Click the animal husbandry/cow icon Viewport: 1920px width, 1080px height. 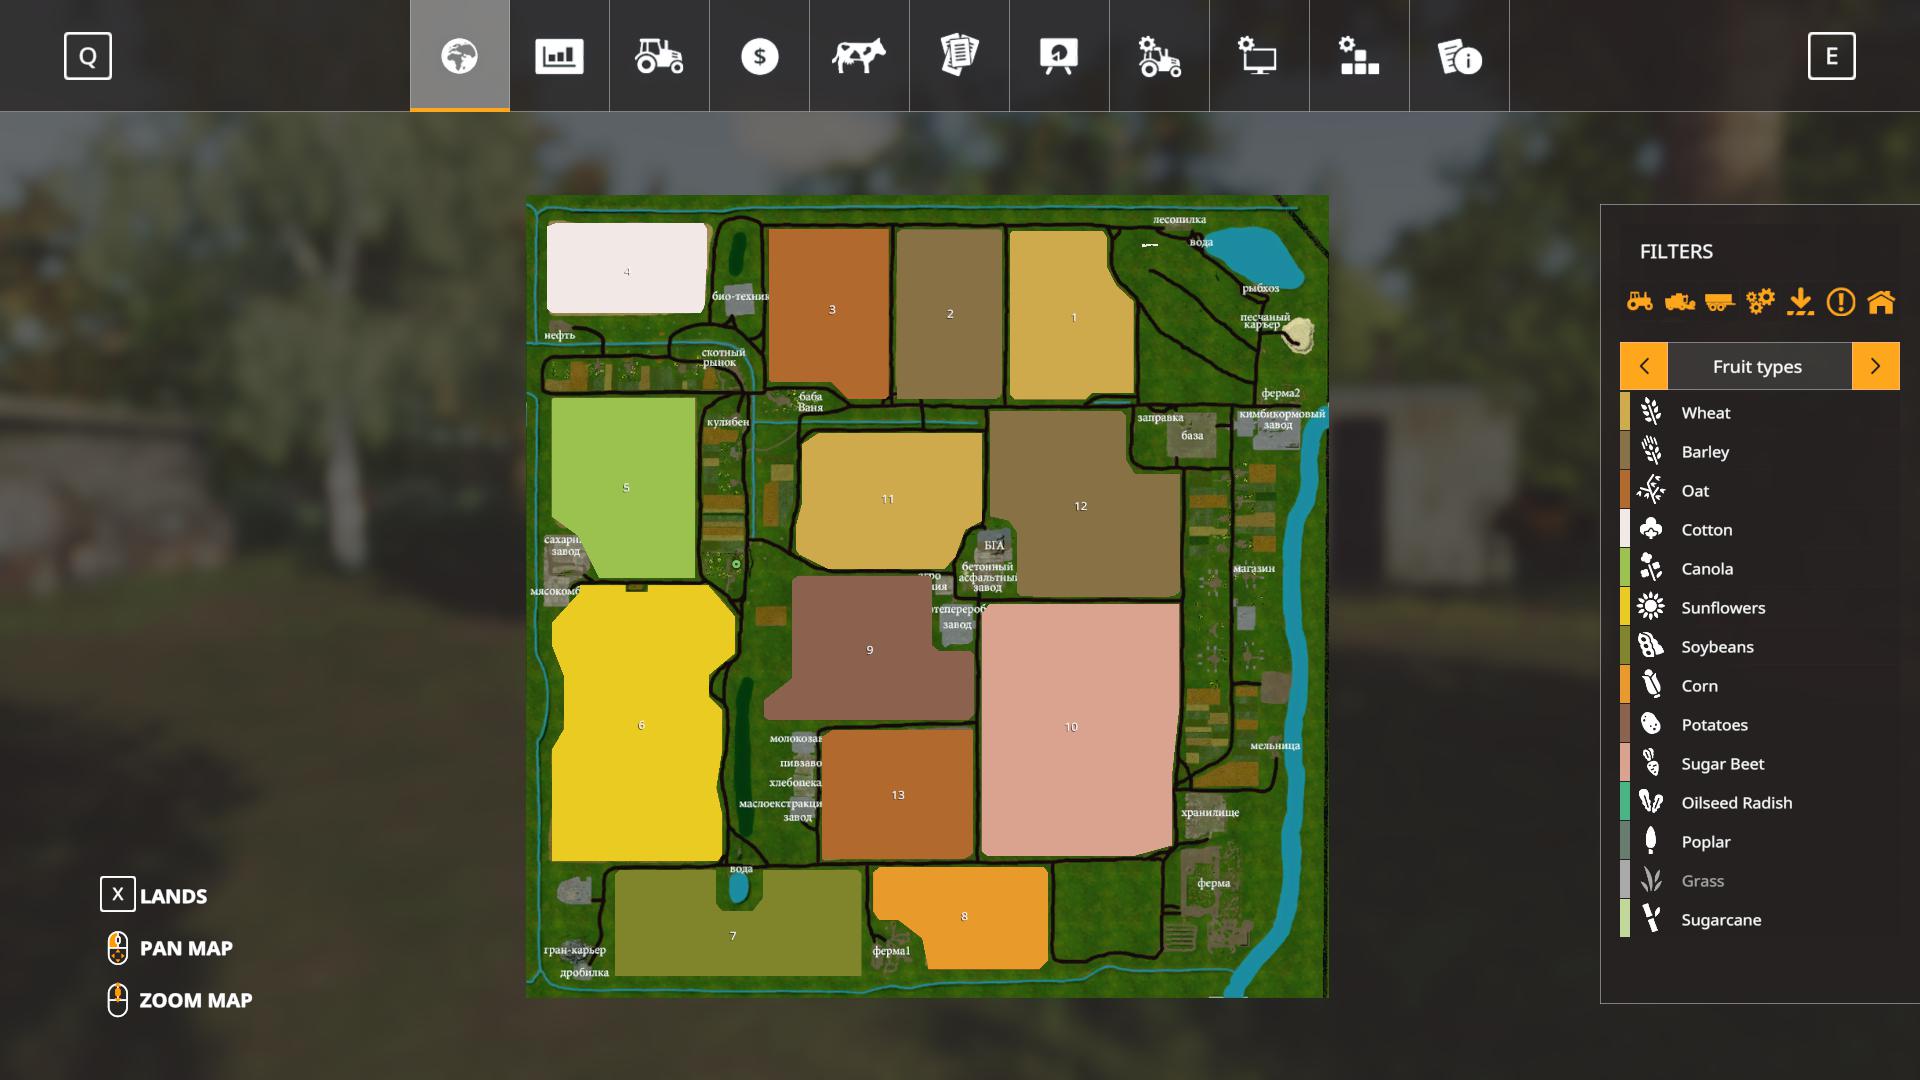pyautogui.click(x=858, y=55)
